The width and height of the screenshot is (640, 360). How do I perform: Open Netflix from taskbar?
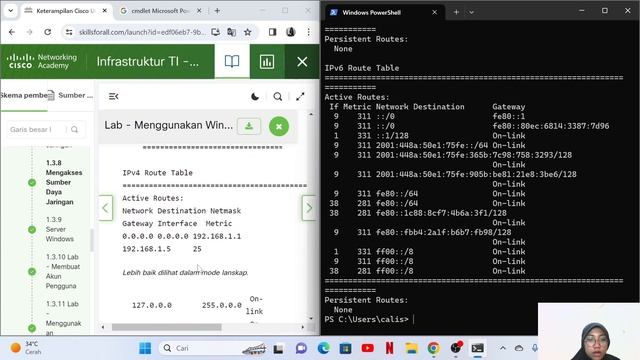[x=389, y=348]
